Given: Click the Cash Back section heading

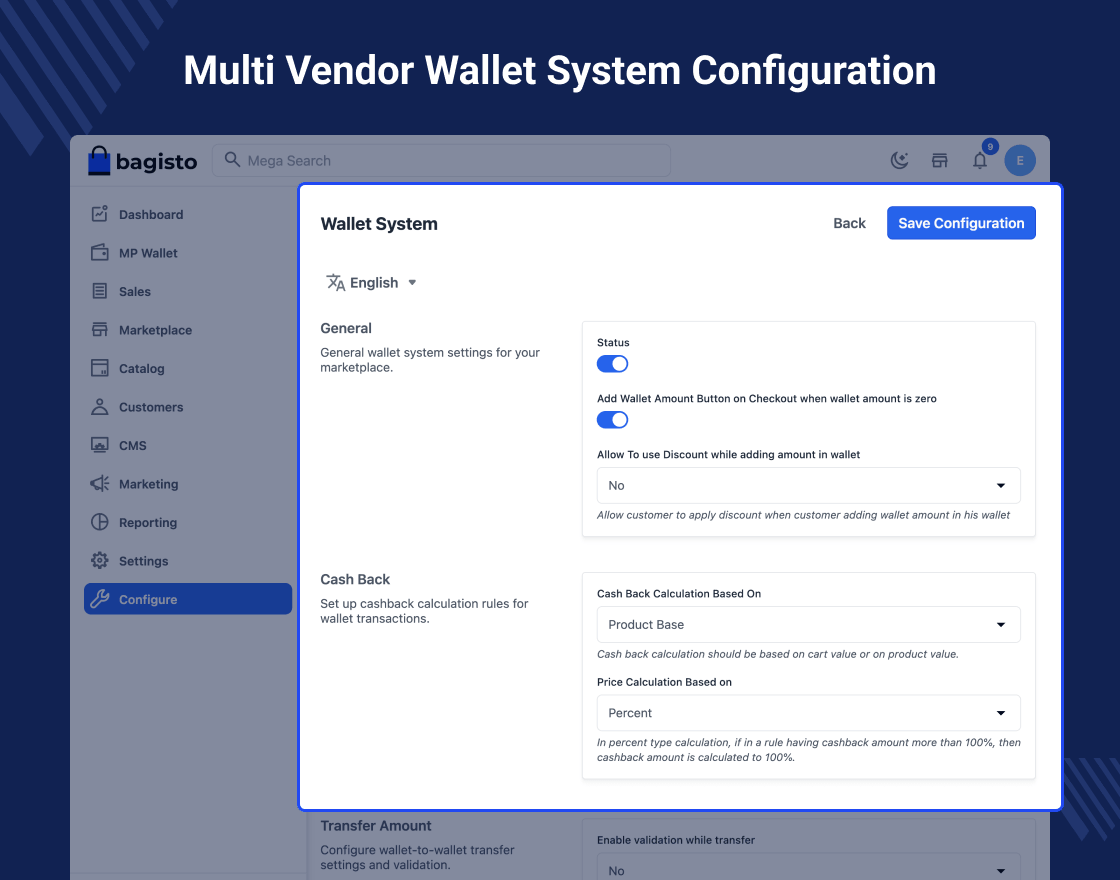Looking at the screenshot, I should click(355, 579).
